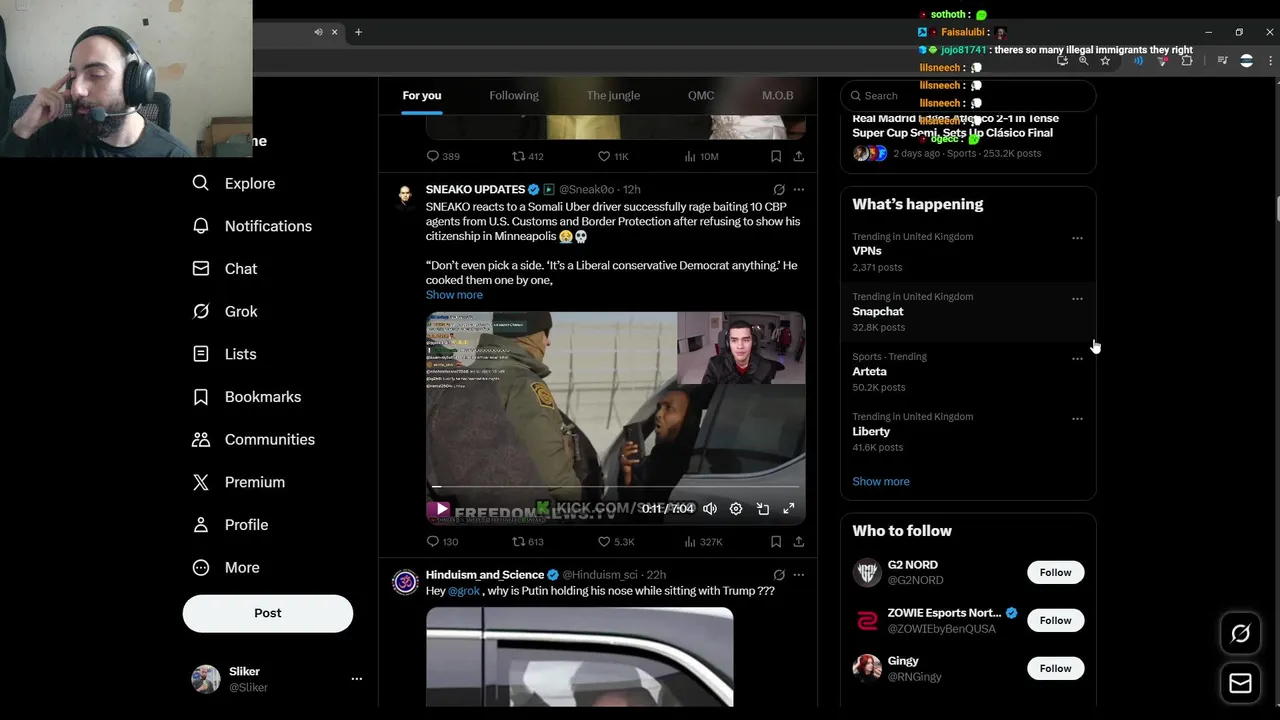The image size is (1280, 720).
Task: Close the current browser tab
Action: 334,32
